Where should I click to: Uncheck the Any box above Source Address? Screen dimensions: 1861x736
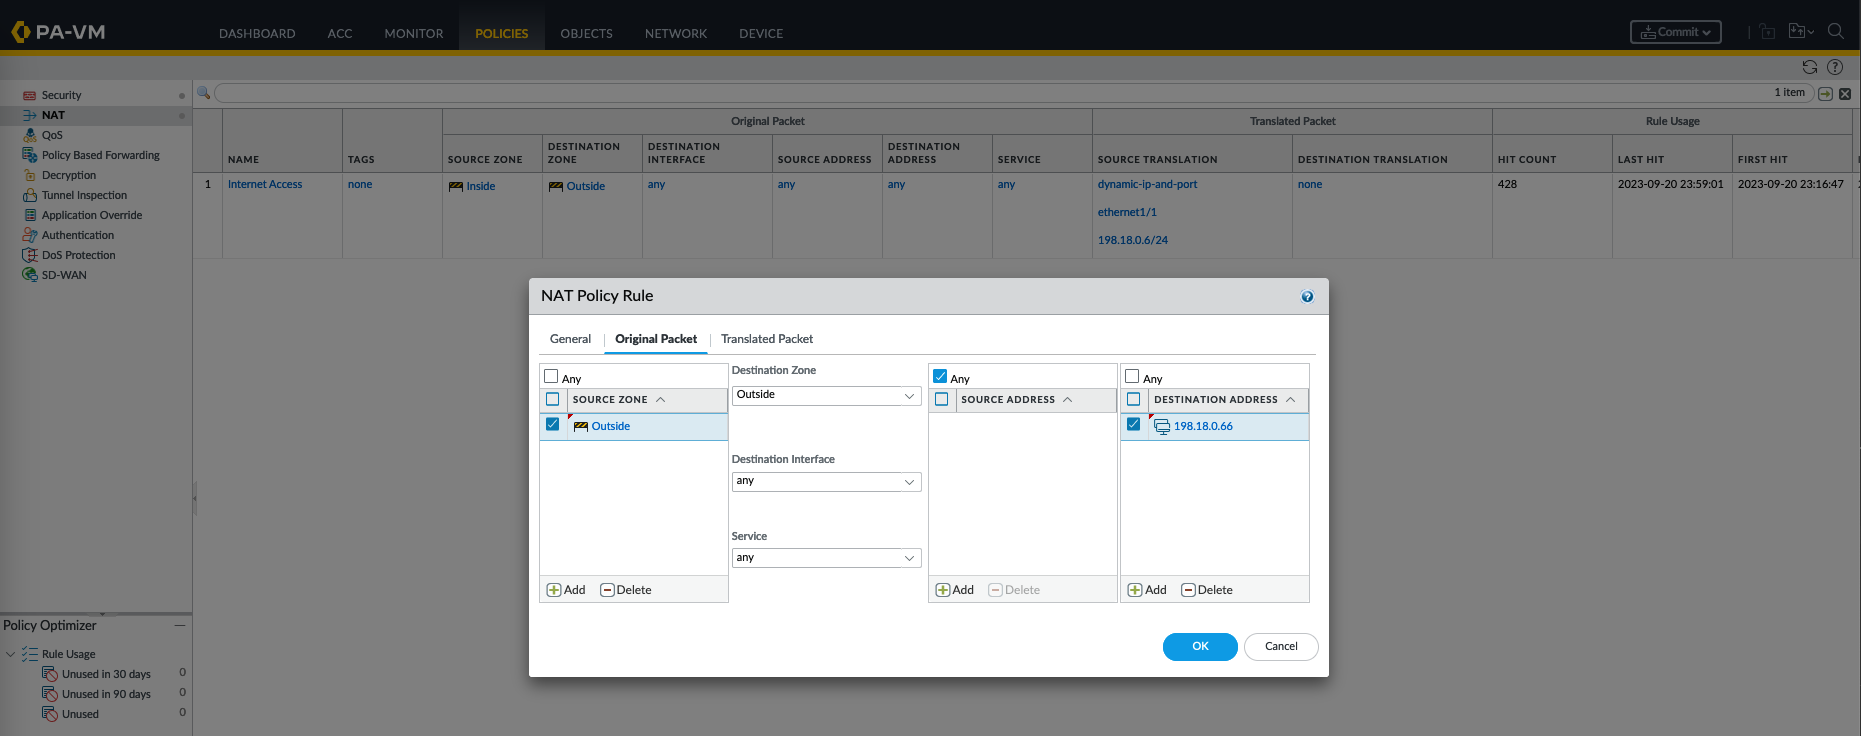(x=940, y=377)
